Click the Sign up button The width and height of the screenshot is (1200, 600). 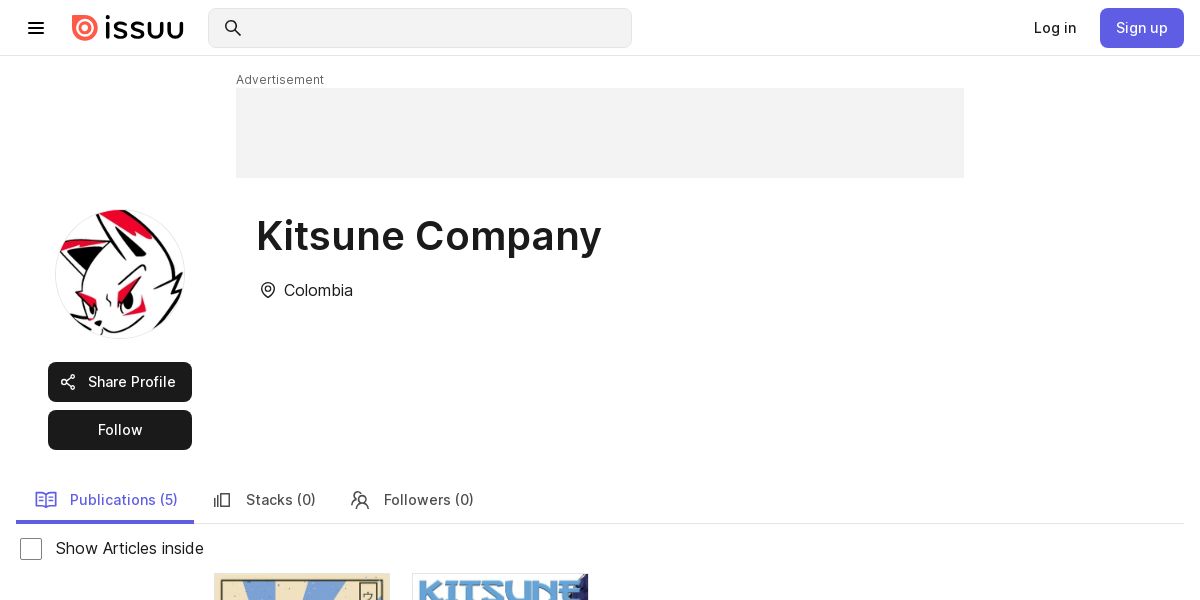tap(1142, 28)
